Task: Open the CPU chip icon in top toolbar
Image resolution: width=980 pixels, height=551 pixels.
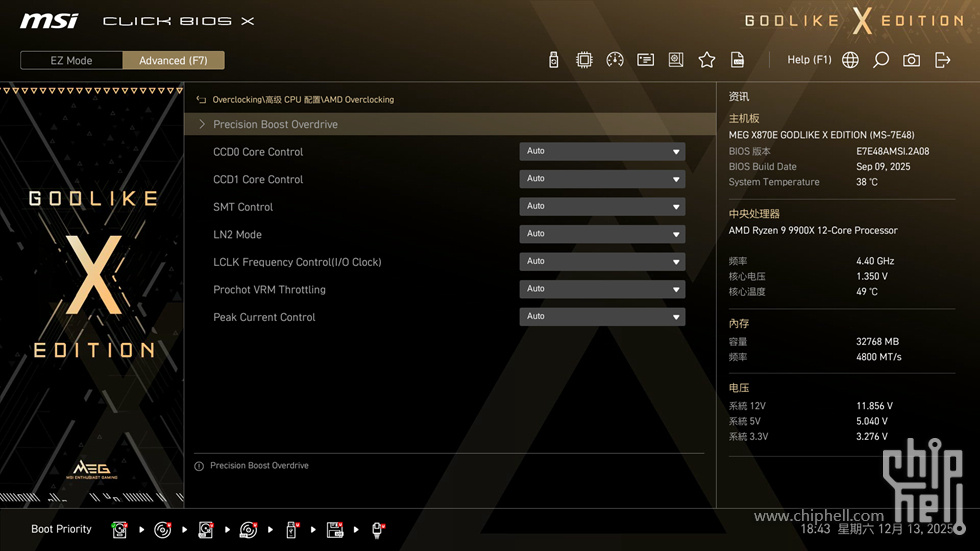Action: tap(584, 60)
